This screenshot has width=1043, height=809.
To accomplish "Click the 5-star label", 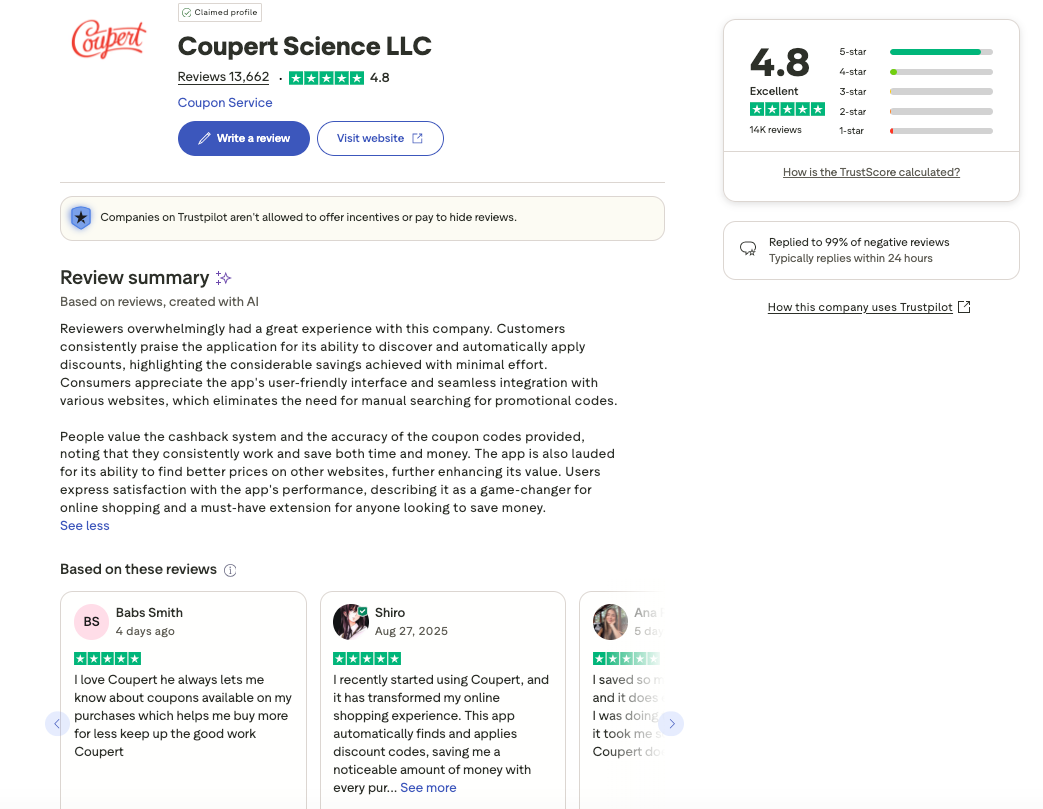I will (853, 52).
